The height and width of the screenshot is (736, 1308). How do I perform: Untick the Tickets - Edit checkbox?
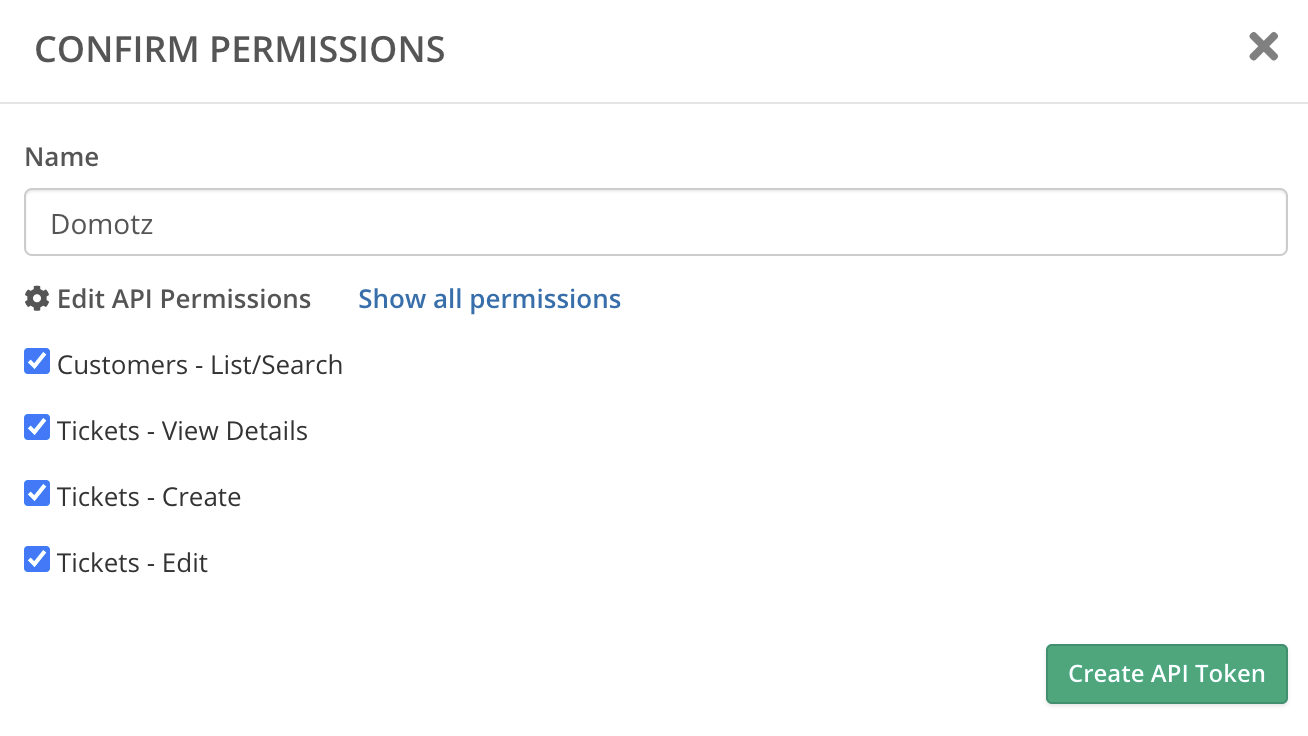[37, 560]
